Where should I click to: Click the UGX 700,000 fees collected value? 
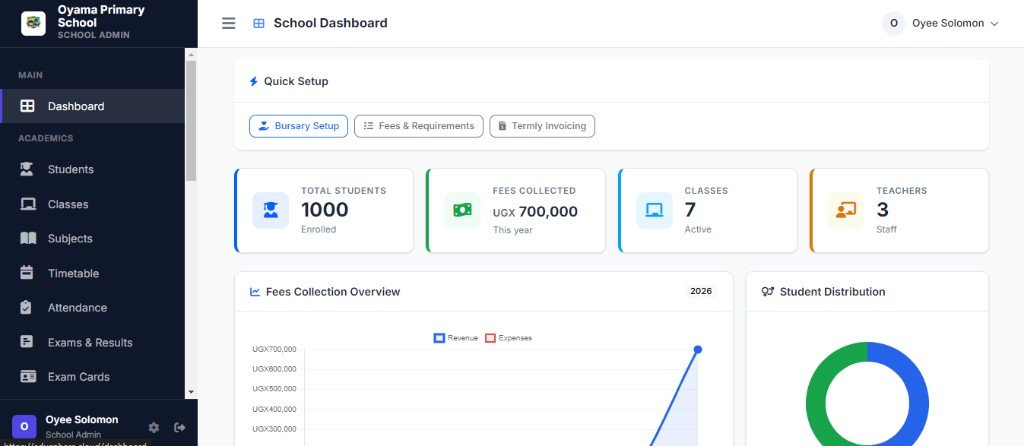[535, 212]
